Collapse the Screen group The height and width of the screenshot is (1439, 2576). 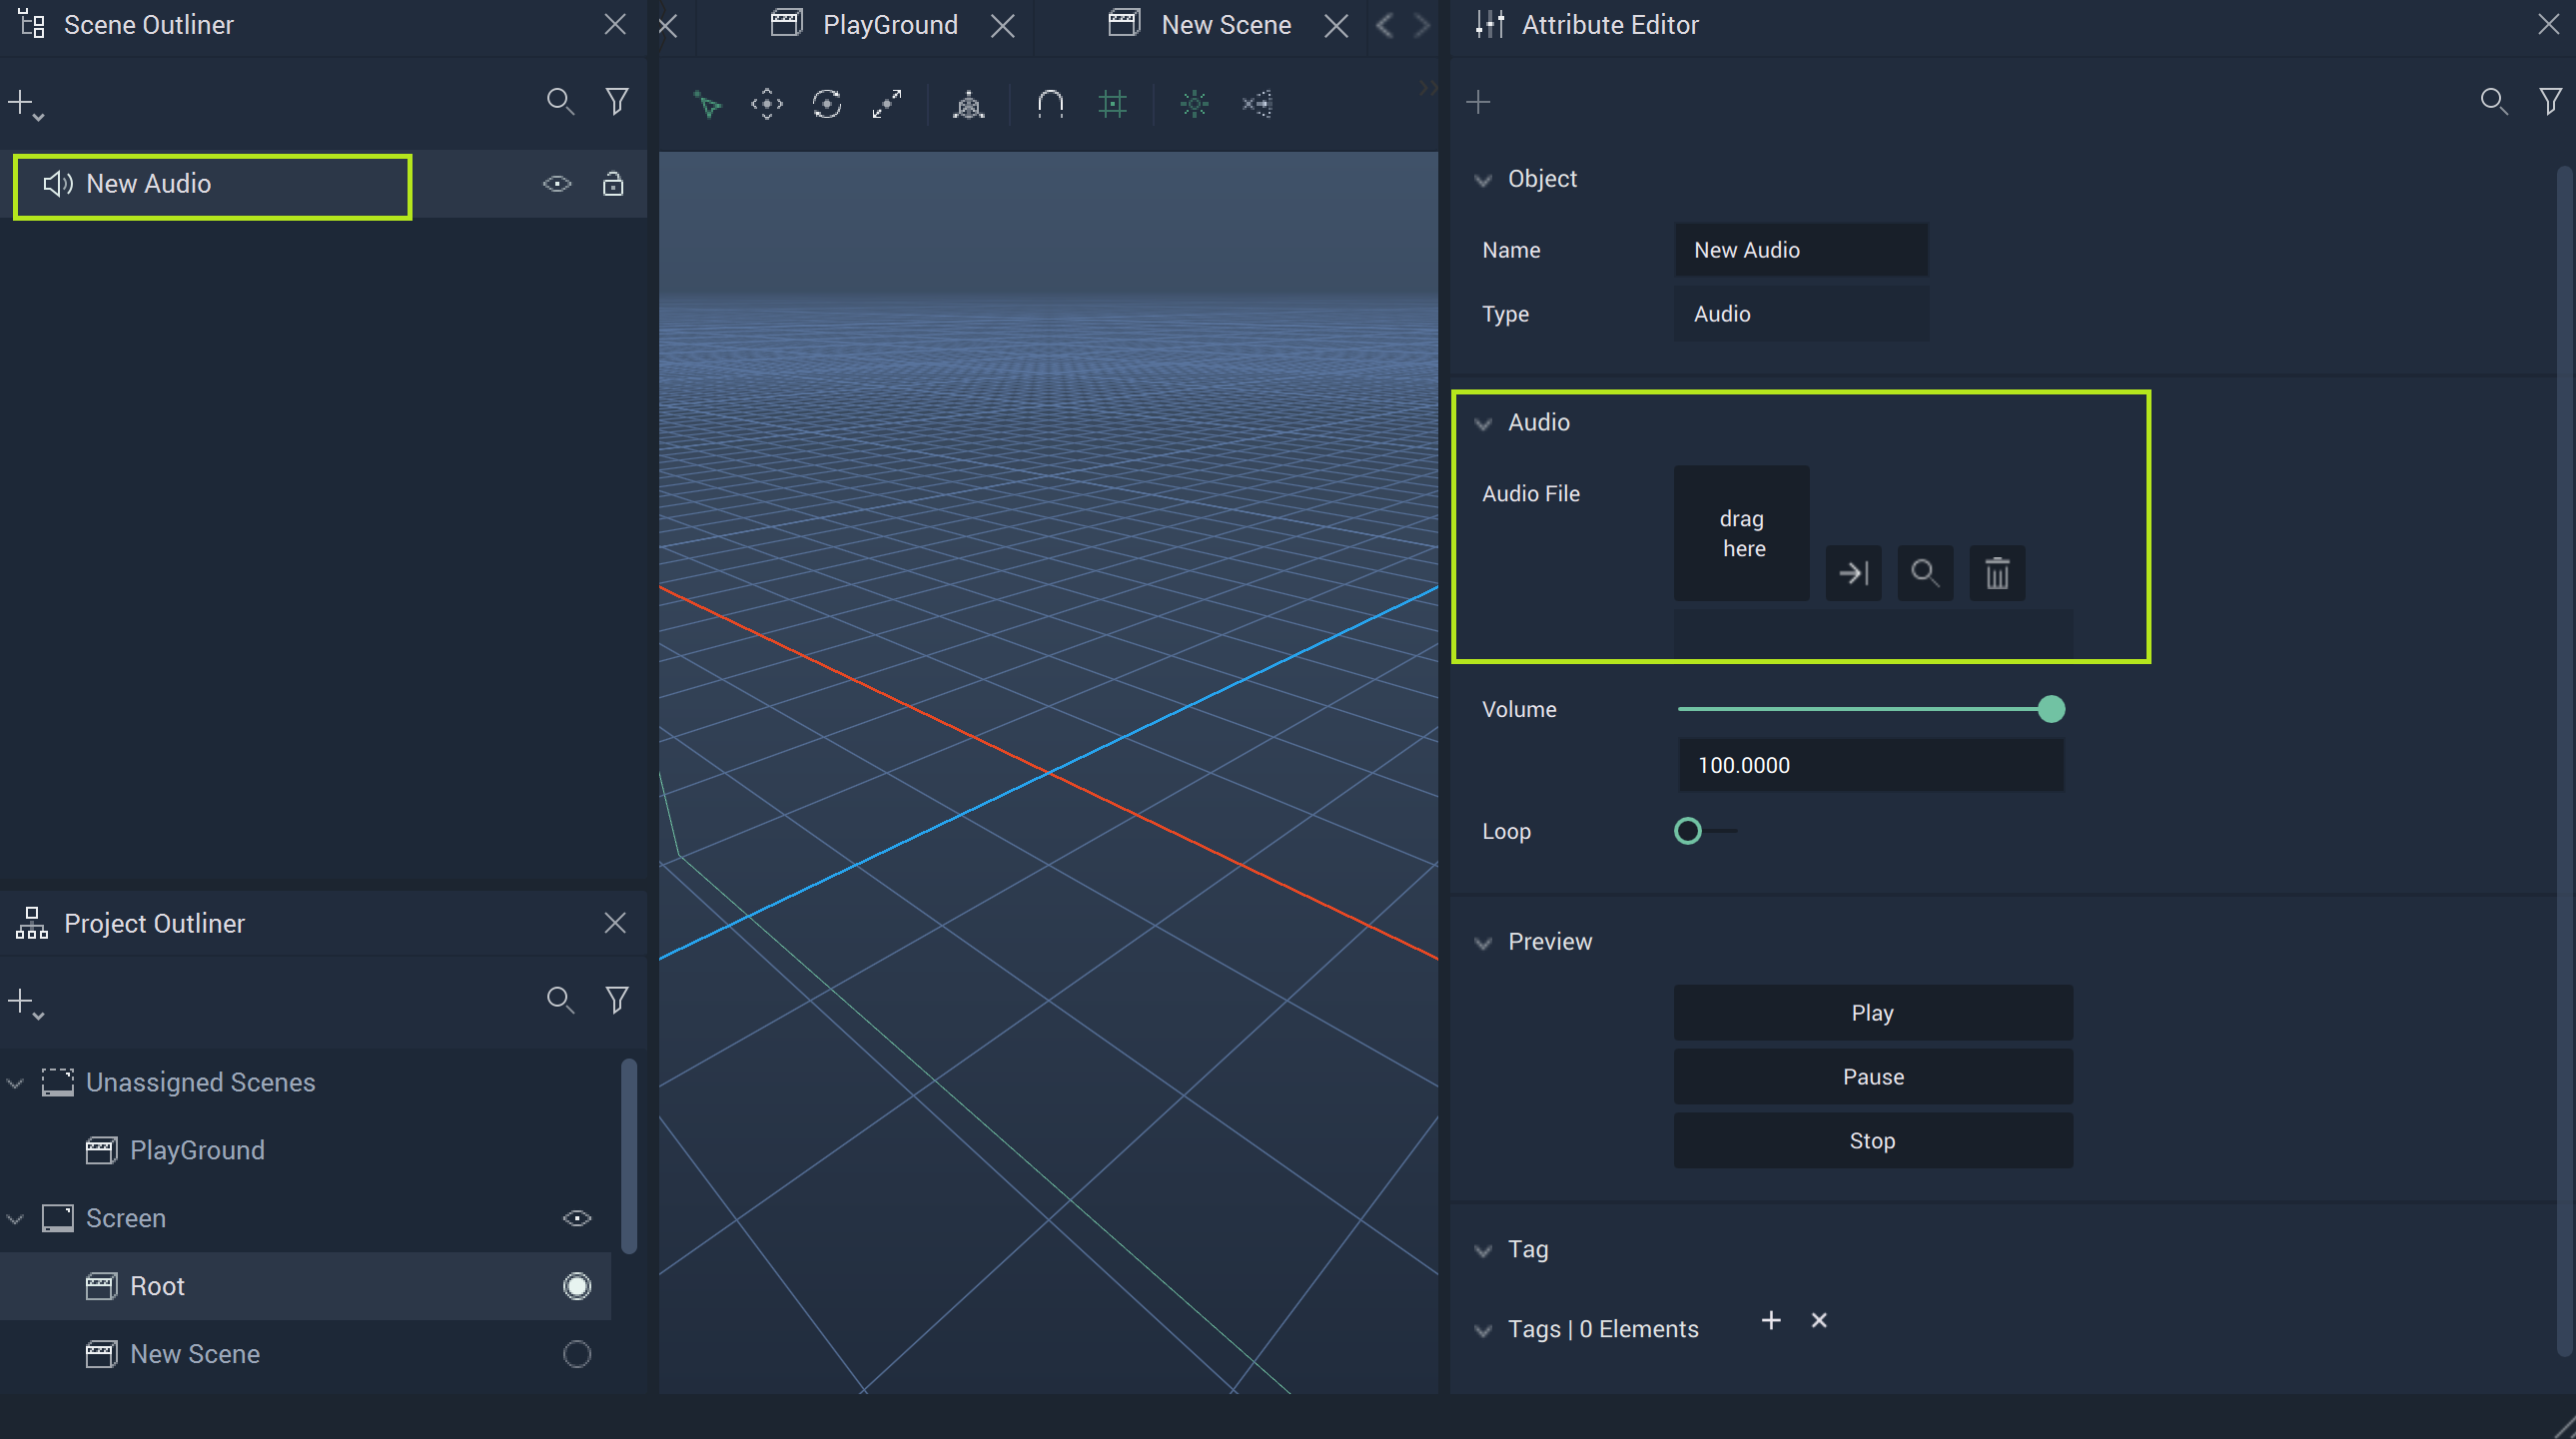(x=15, y=1219)
